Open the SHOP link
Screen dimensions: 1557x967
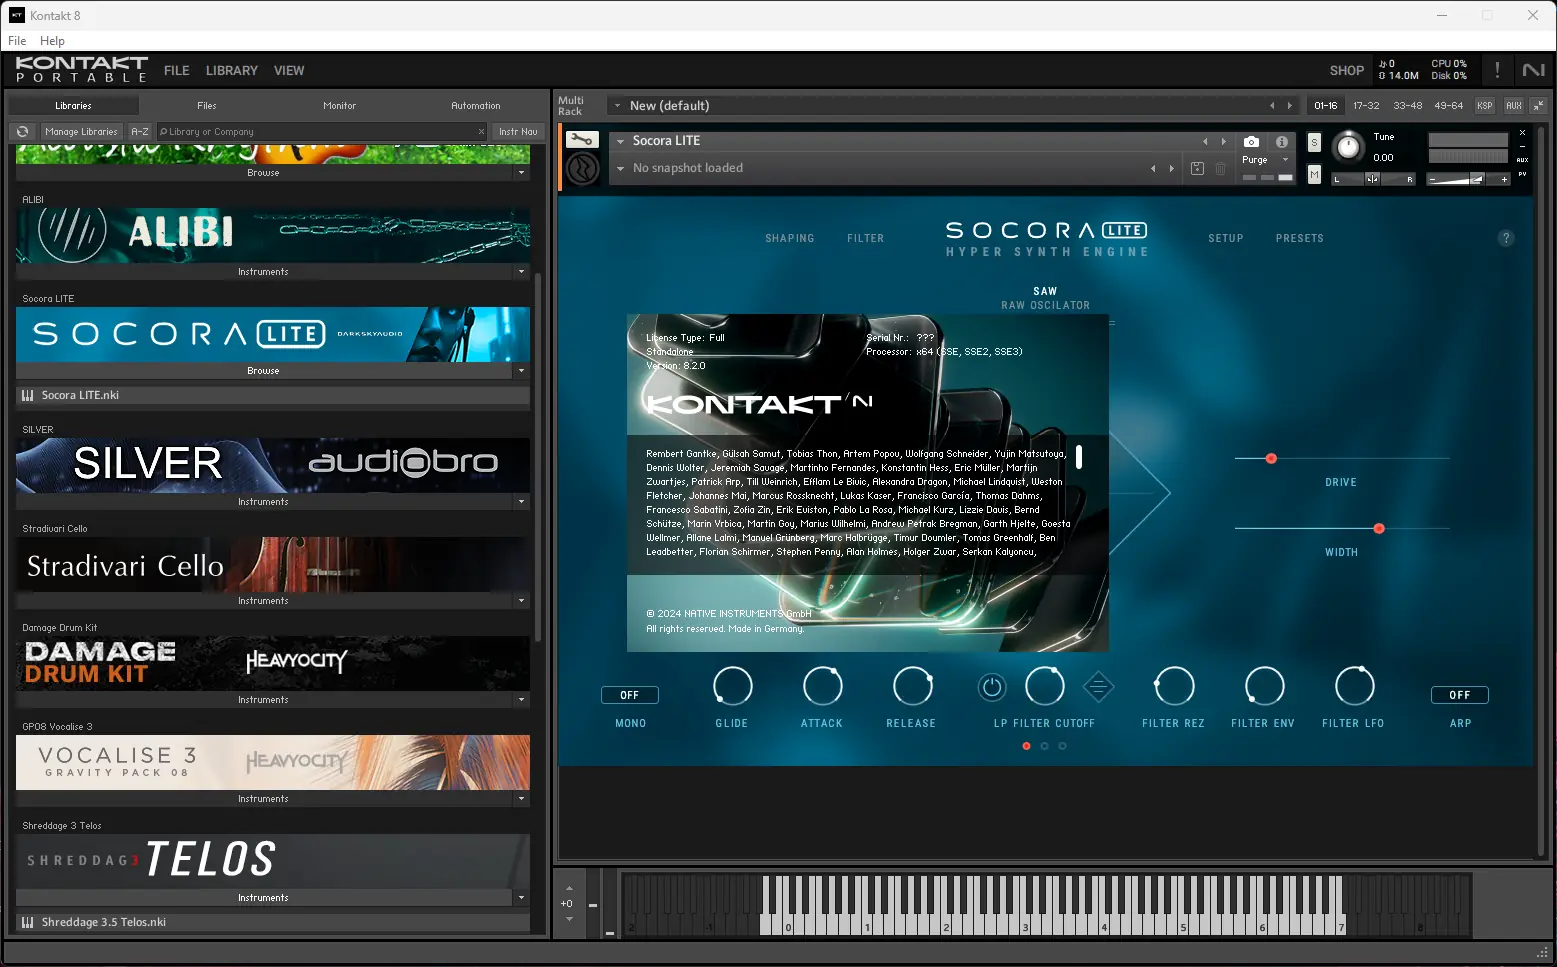1347,70
